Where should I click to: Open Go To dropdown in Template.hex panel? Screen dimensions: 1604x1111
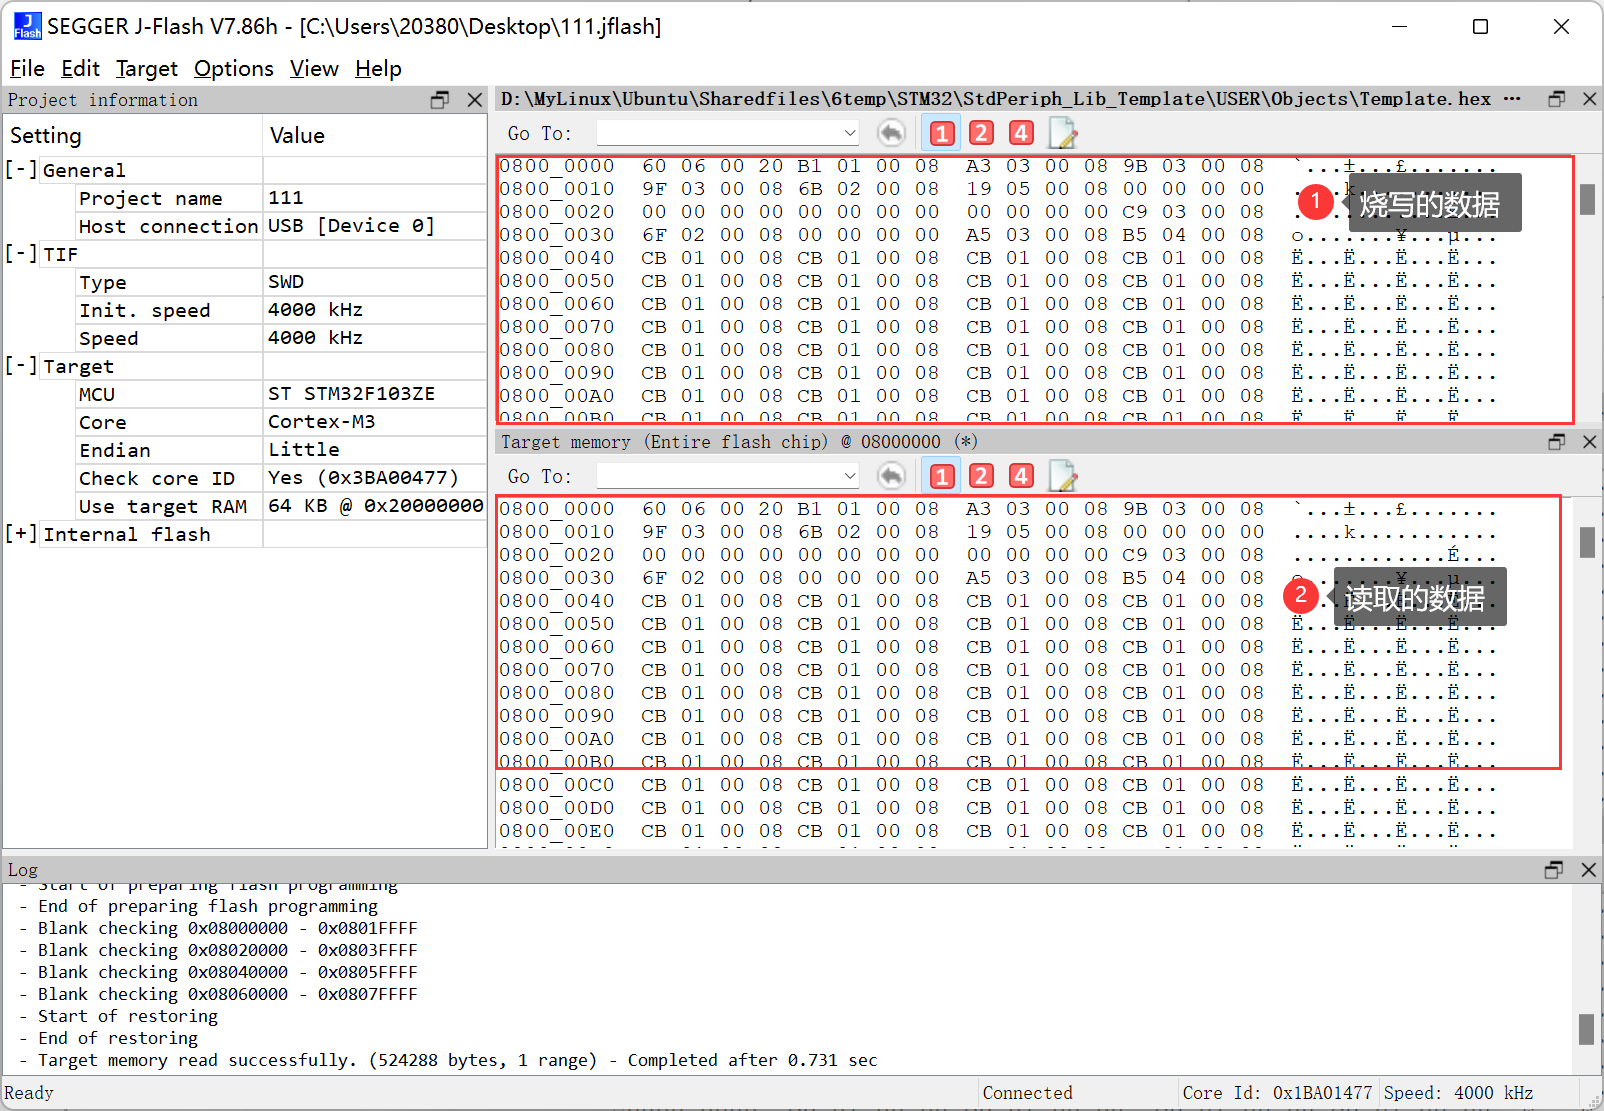pyautogui.click(x=849, y=133)
